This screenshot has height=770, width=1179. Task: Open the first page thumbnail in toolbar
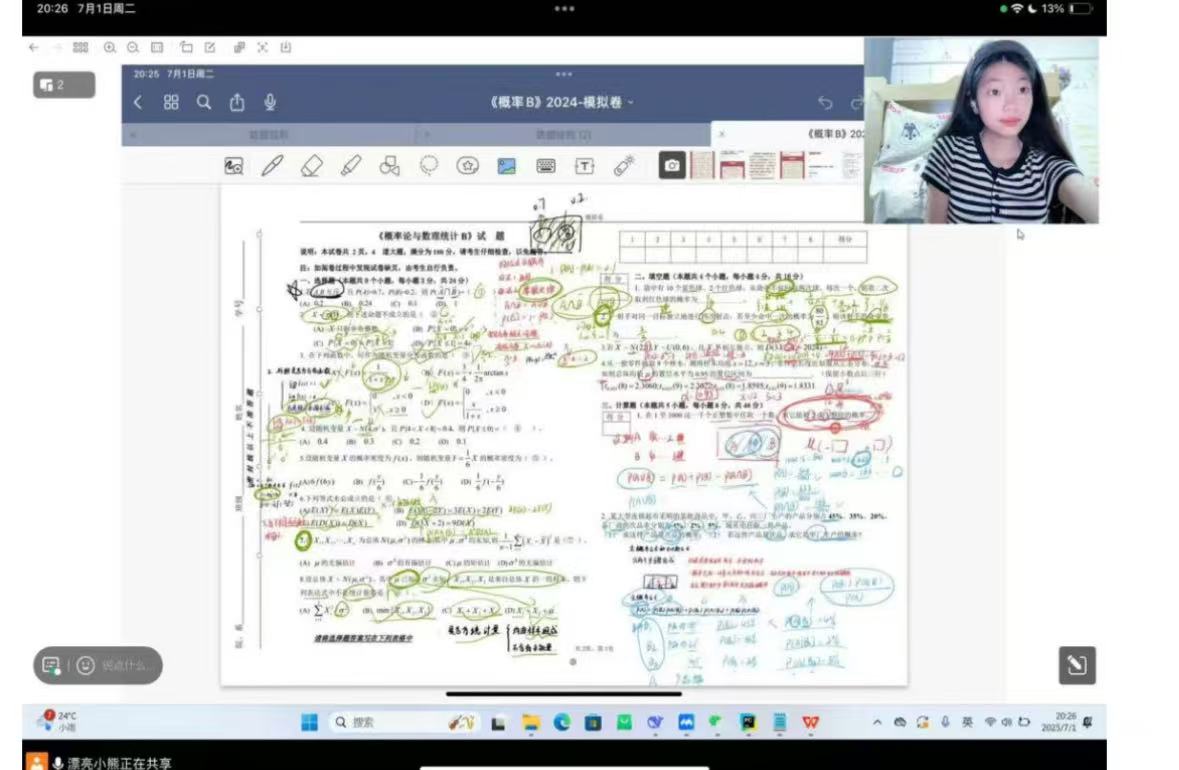[x=702, y=166]
